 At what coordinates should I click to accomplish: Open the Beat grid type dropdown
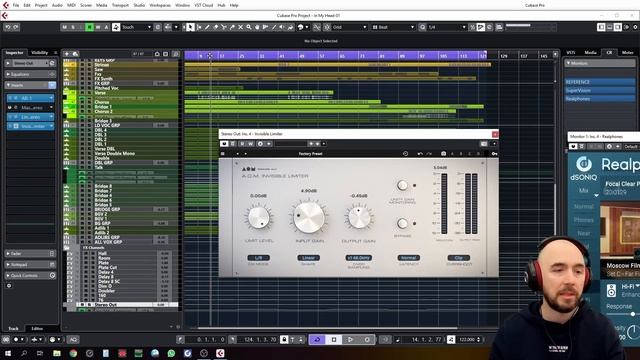click(393, 27)
